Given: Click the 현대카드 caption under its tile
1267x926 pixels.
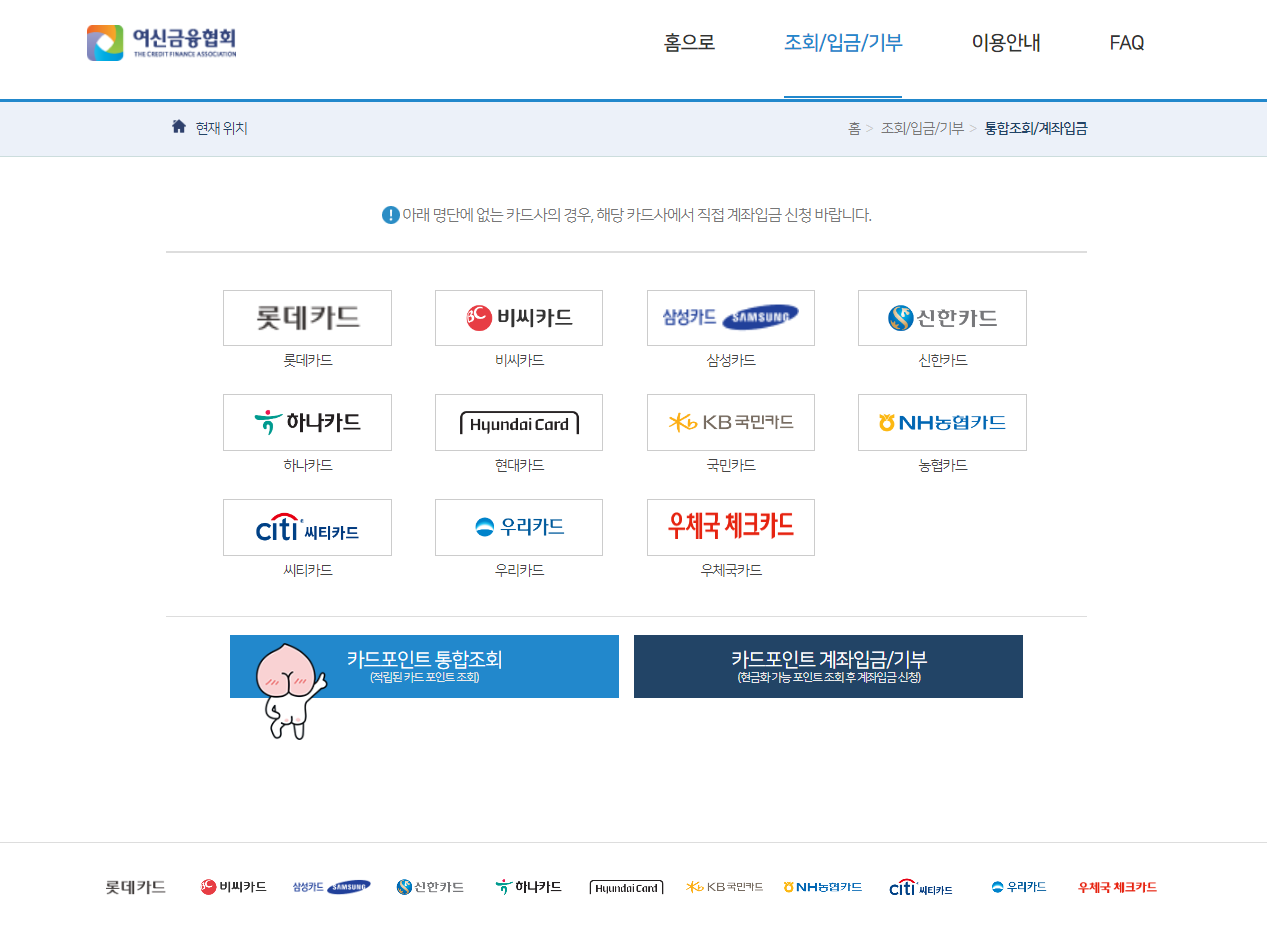Looking at the screenshot, I should click(x=520, y=465).
